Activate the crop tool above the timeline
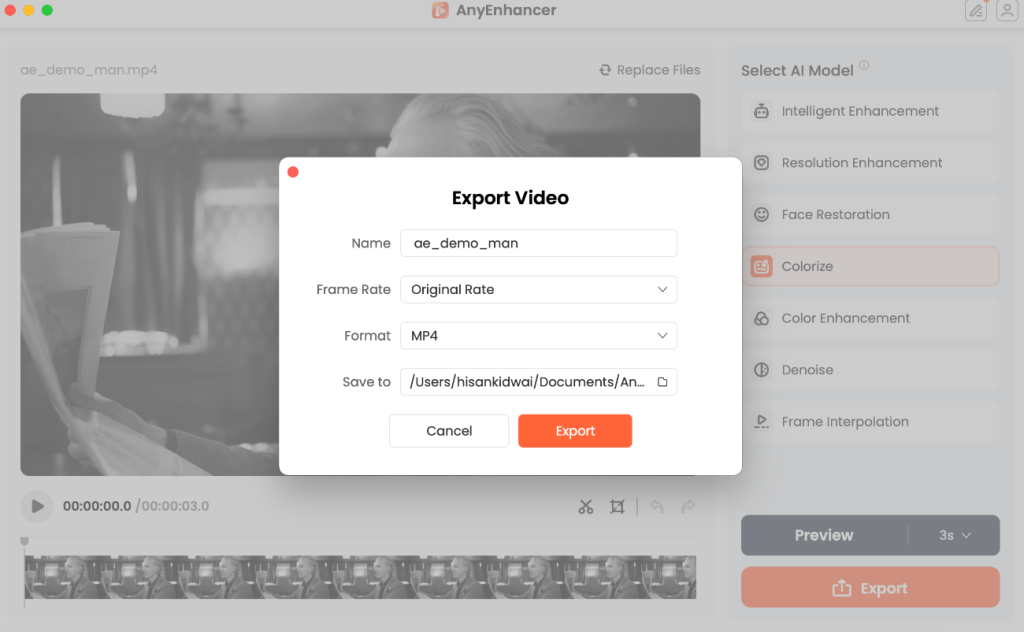1024x632 pixels. coord(617,507)
